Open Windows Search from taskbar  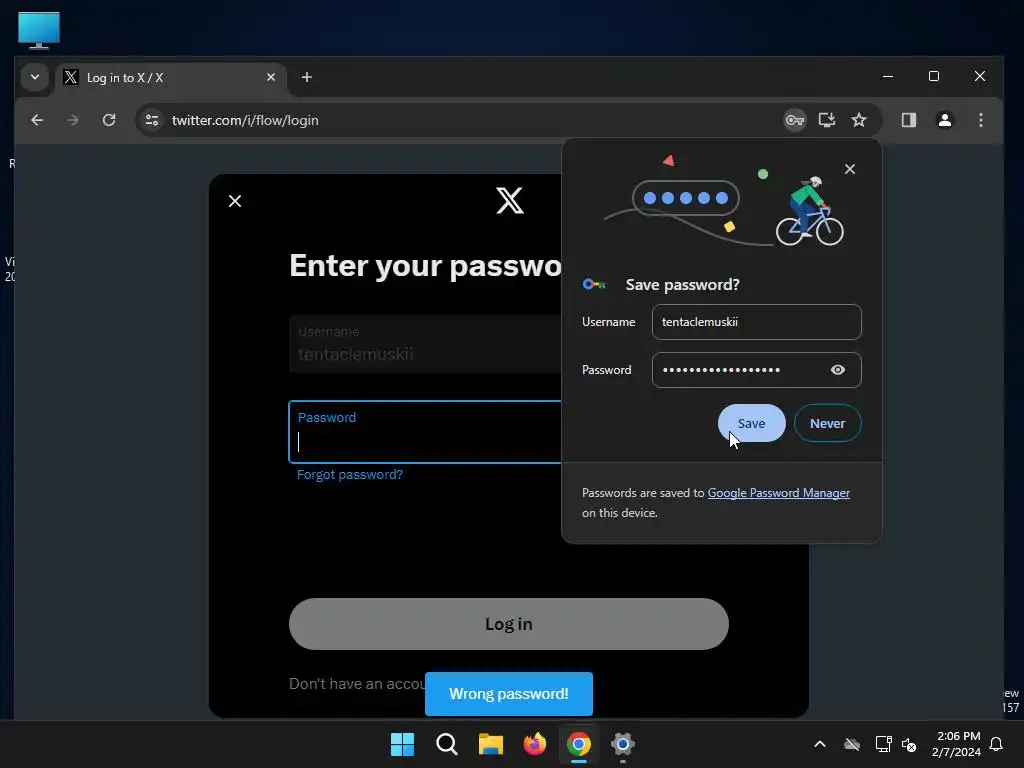click(447, 744)
